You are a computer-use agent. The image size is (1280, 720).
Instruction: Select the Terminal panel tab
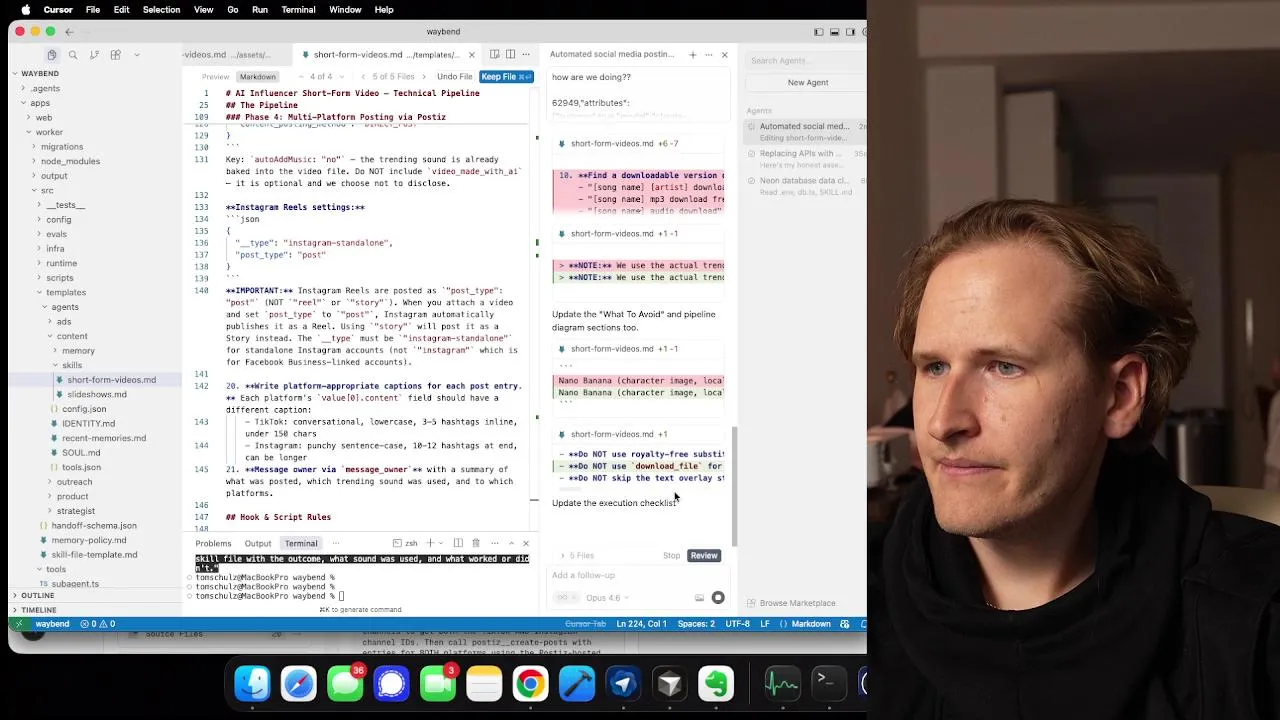point(301,543)
